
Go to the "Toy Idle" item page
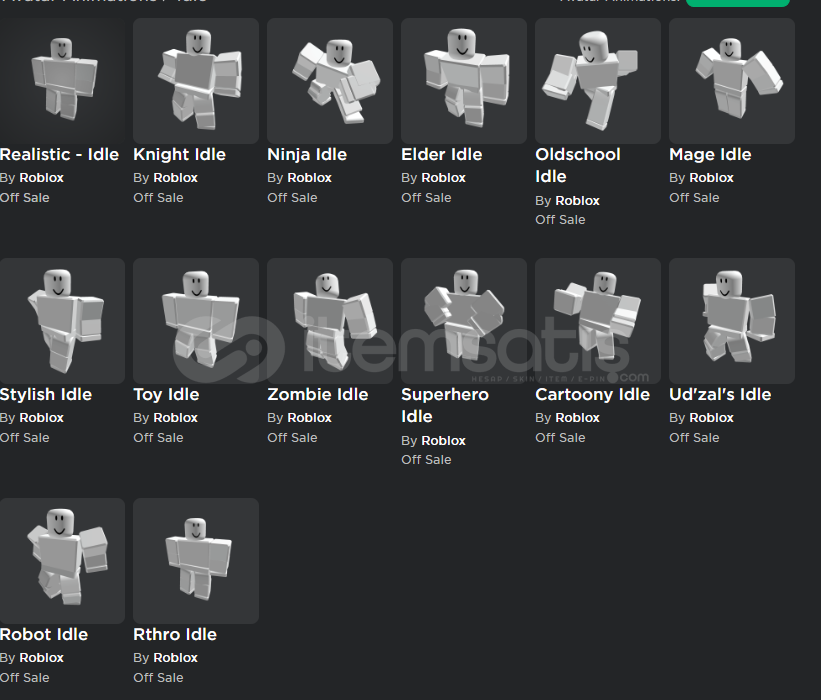pos(167,394)
